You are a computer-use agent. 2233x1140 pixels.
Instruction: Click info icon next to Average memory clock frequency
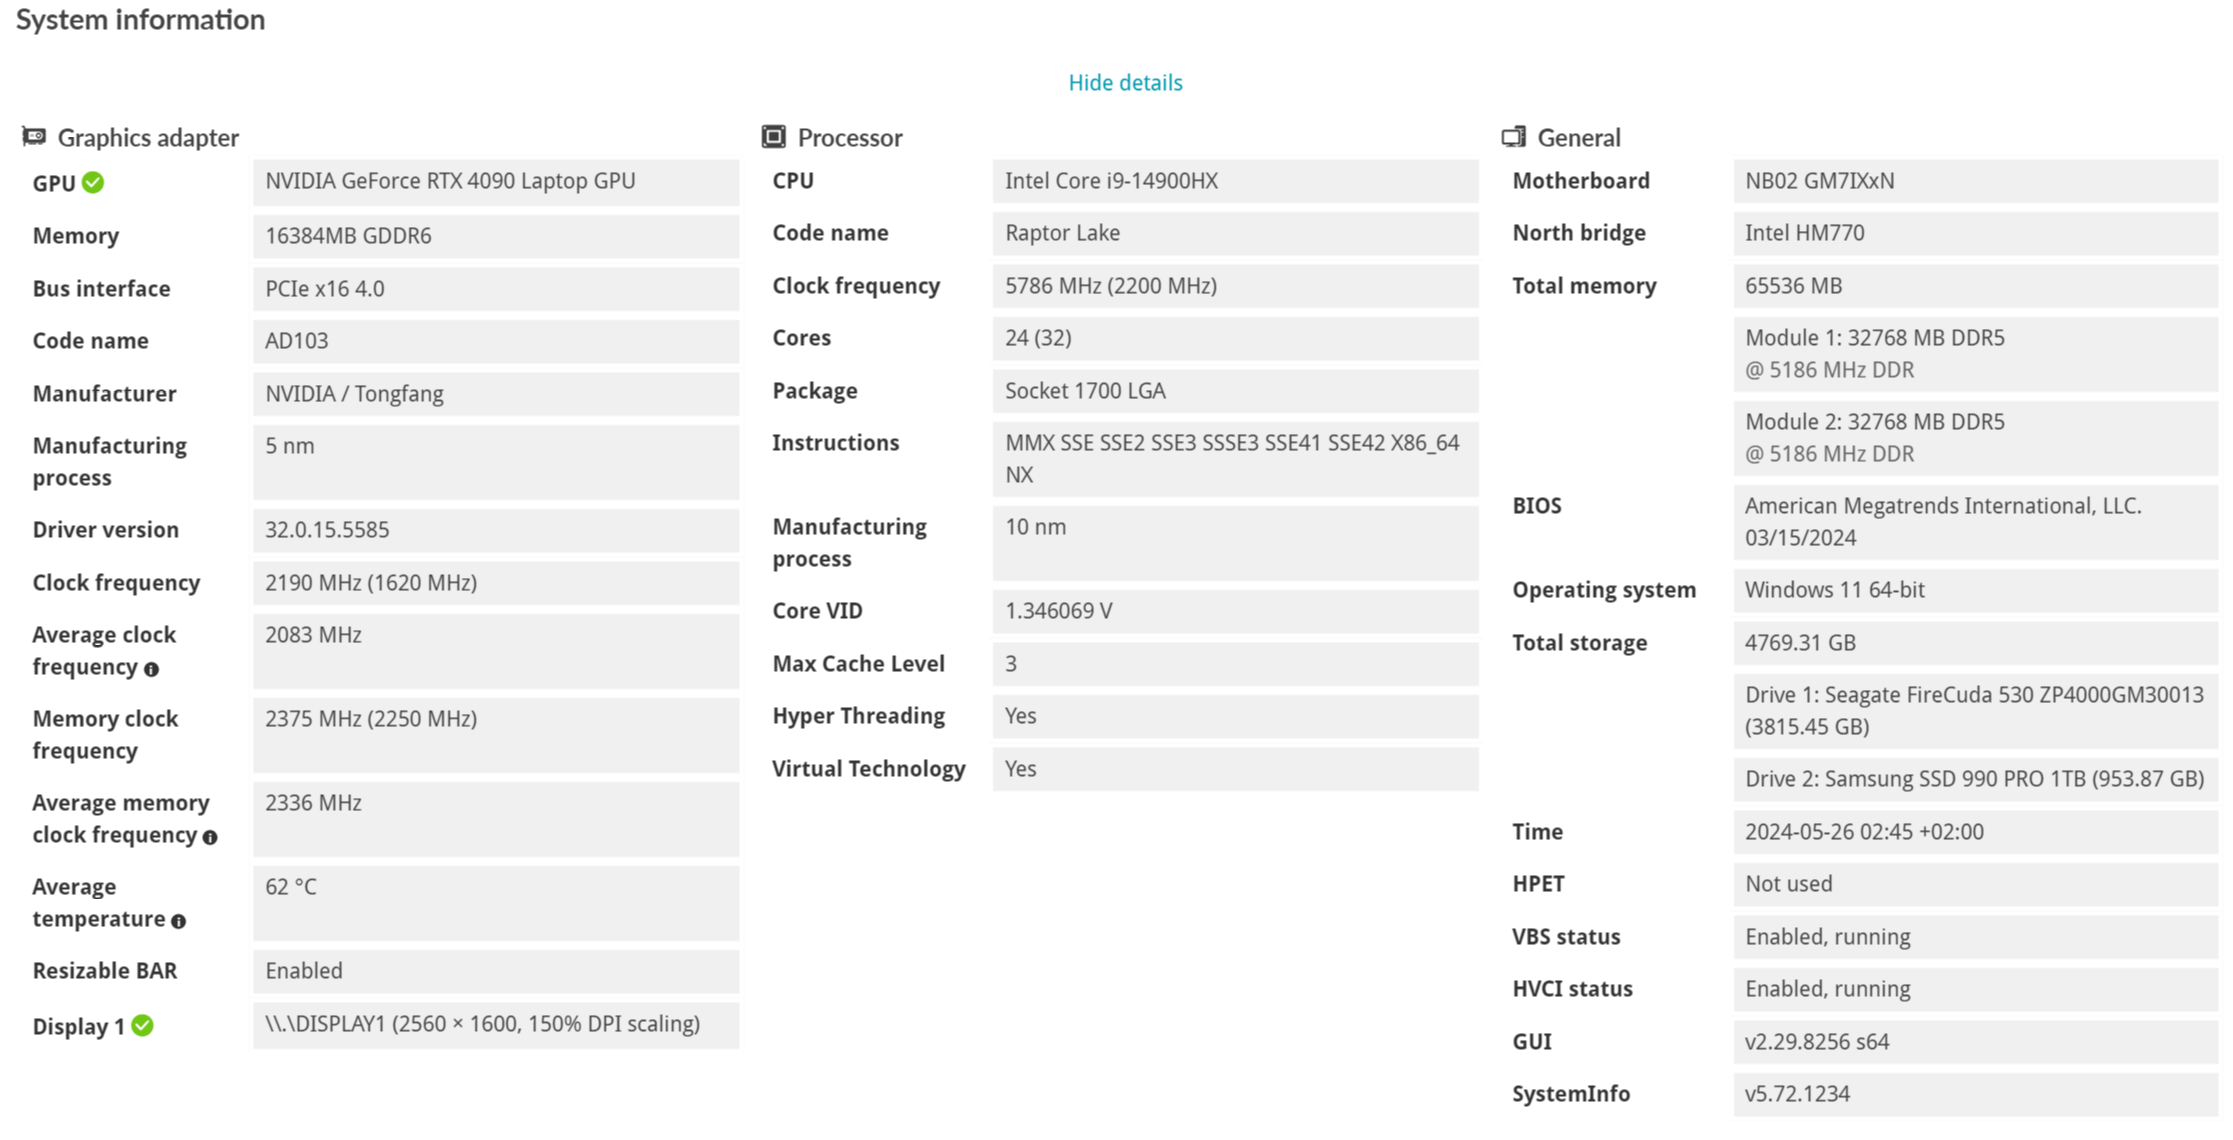pos(210,837)
